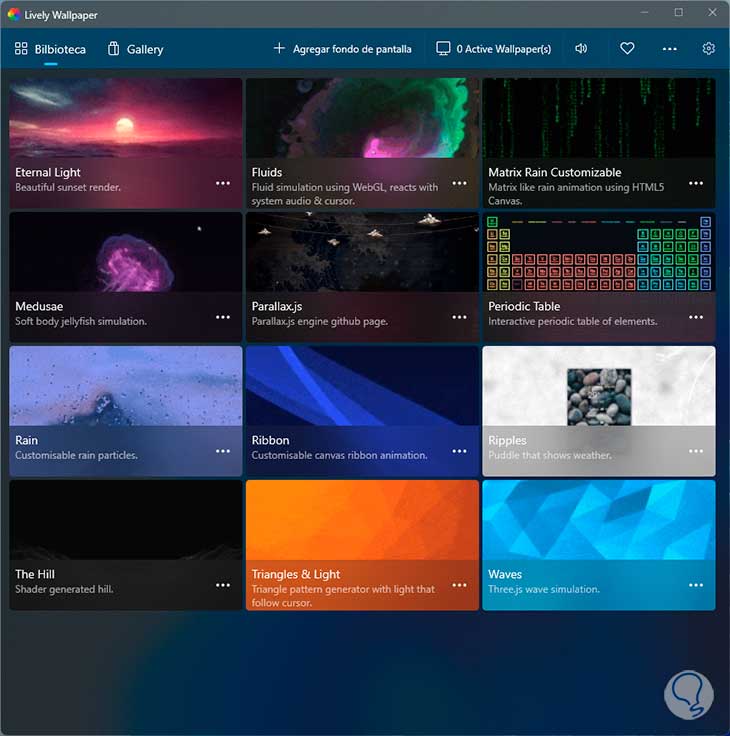Click 'Three.js wave simulation.' description
The width and height of the screenshot is (730, 736).
click(544, 589)
